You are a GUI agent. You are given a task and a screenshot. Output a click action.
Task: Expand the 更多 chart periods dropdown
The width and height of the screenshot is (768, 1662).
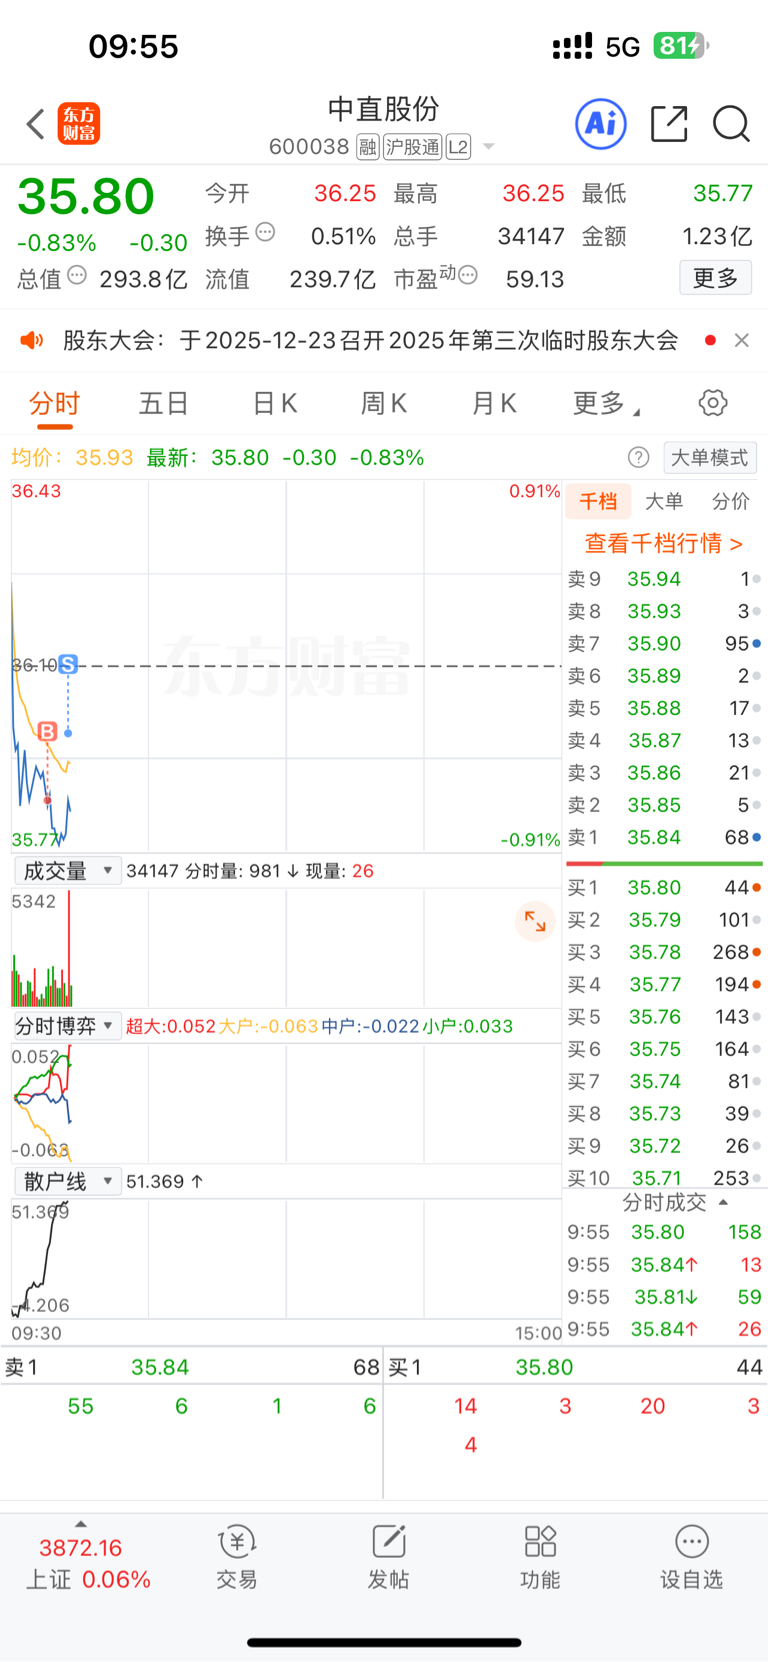pyautogui.click(x=606, y=404)
